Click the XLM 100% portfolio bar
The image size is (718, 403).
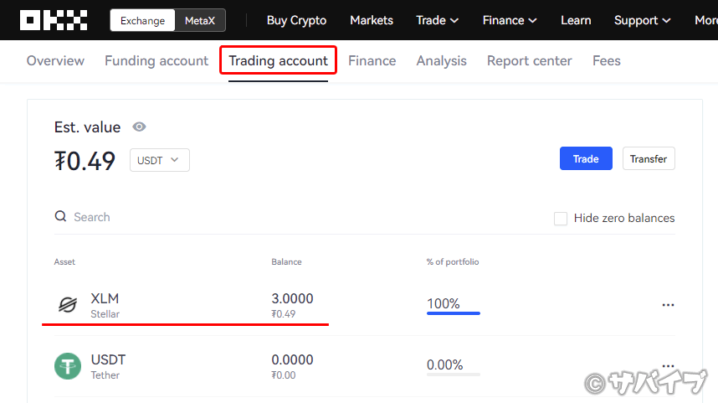(453, 313)
